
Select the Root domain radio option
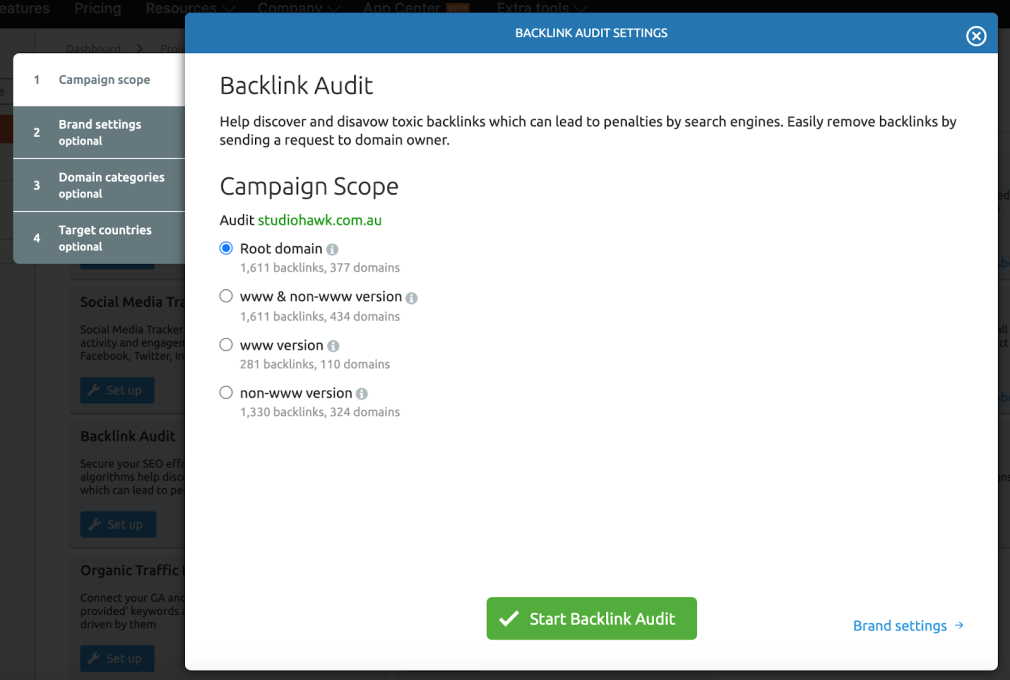226,248
